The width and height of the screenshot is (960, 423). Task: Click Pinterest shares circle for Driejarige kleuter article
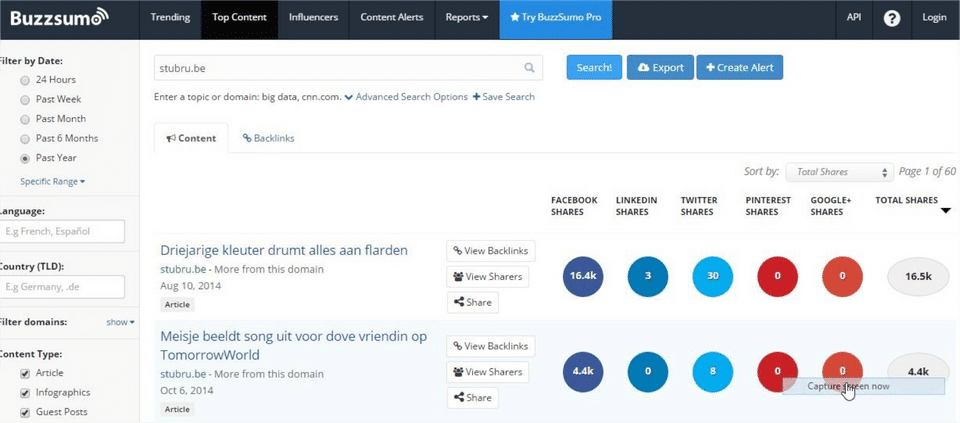point(778,276)
